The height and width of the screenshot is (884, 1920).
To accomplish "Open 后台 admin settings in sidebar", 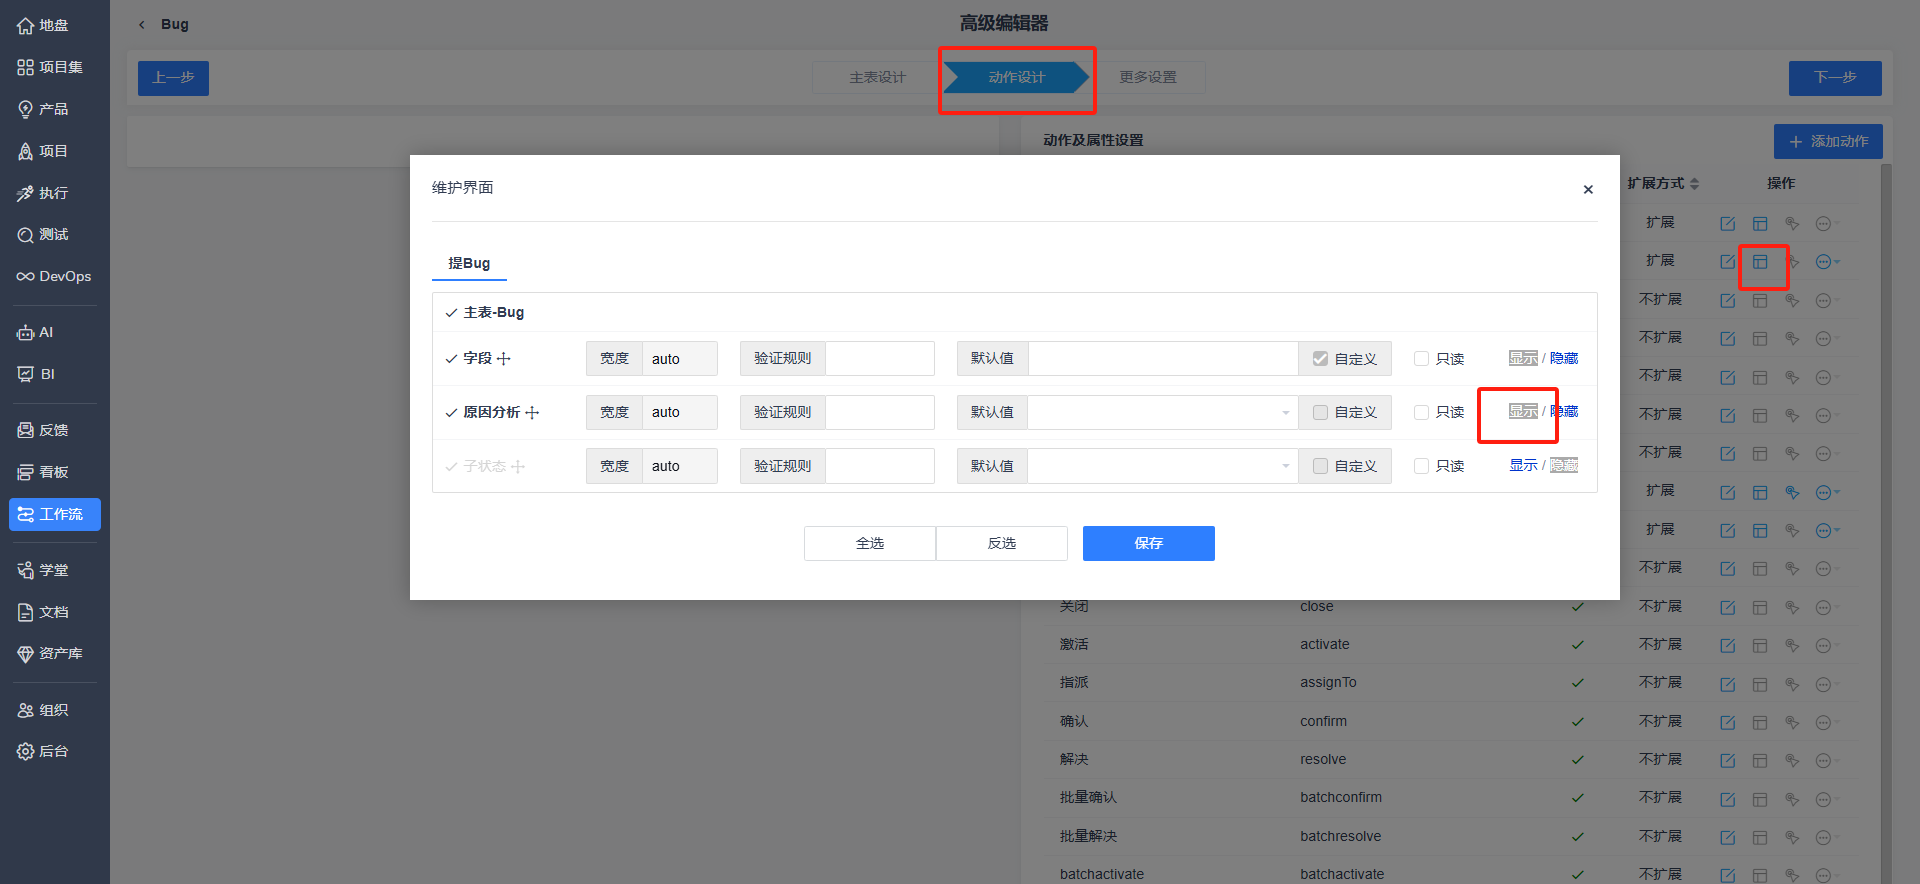I will click(42, 751).
